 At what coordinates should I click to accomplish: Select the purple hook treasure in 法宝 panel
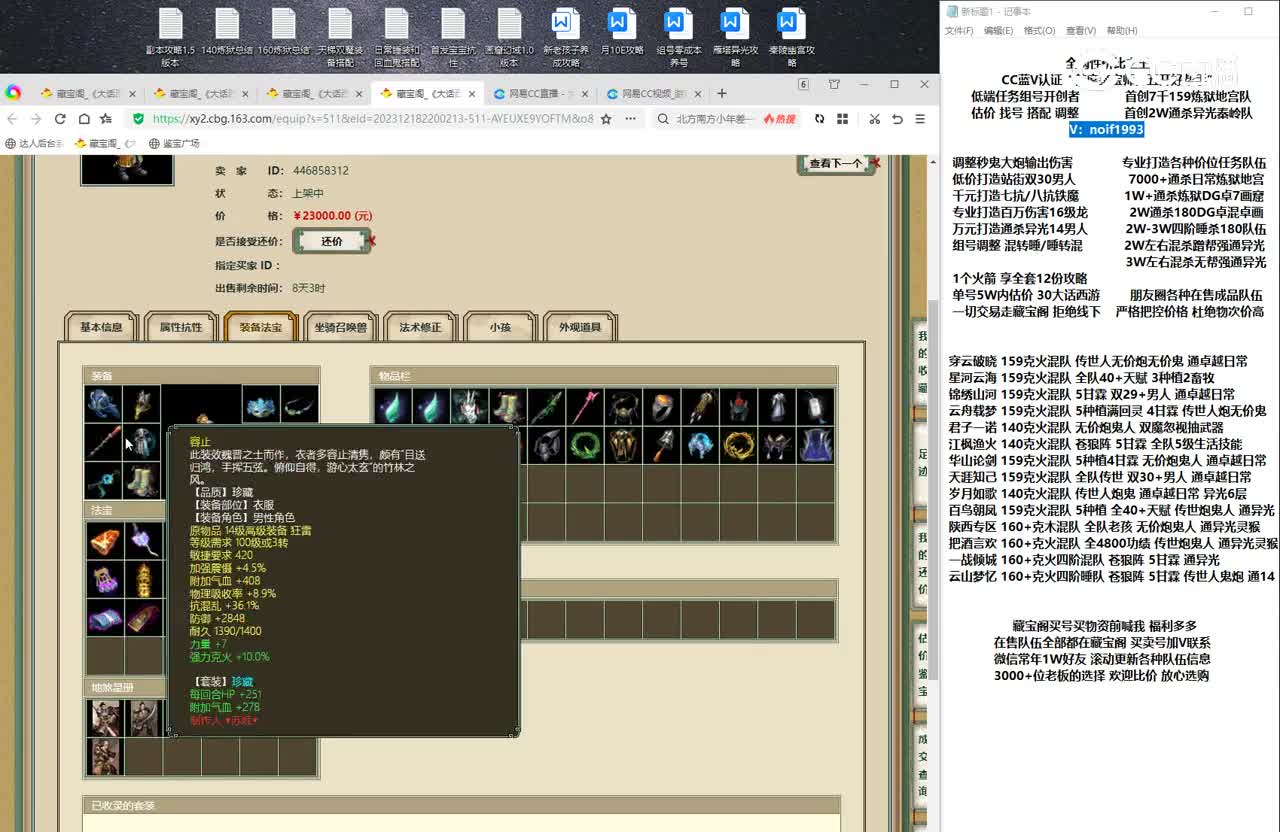pyautogui.click(x=143, y=541)
